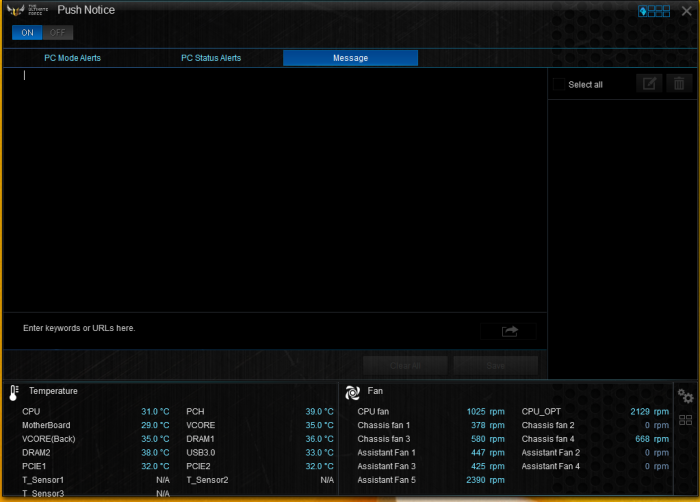The width and height of the screenshot is (700, 502).
Task: Tick the Select all checkbox
Action: click(x=559, y=84)
